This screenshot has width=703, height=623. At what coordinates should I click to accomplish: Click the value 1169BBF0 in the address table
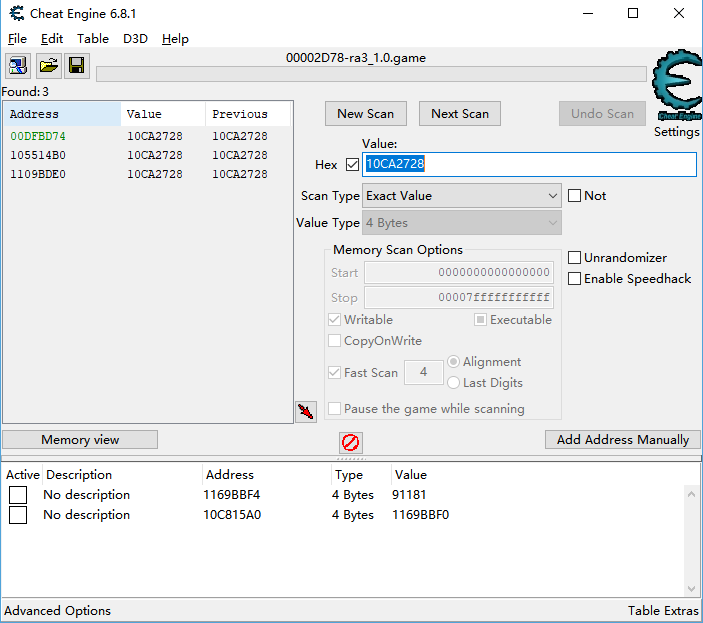pyautogui.click(x=420, y=515)
